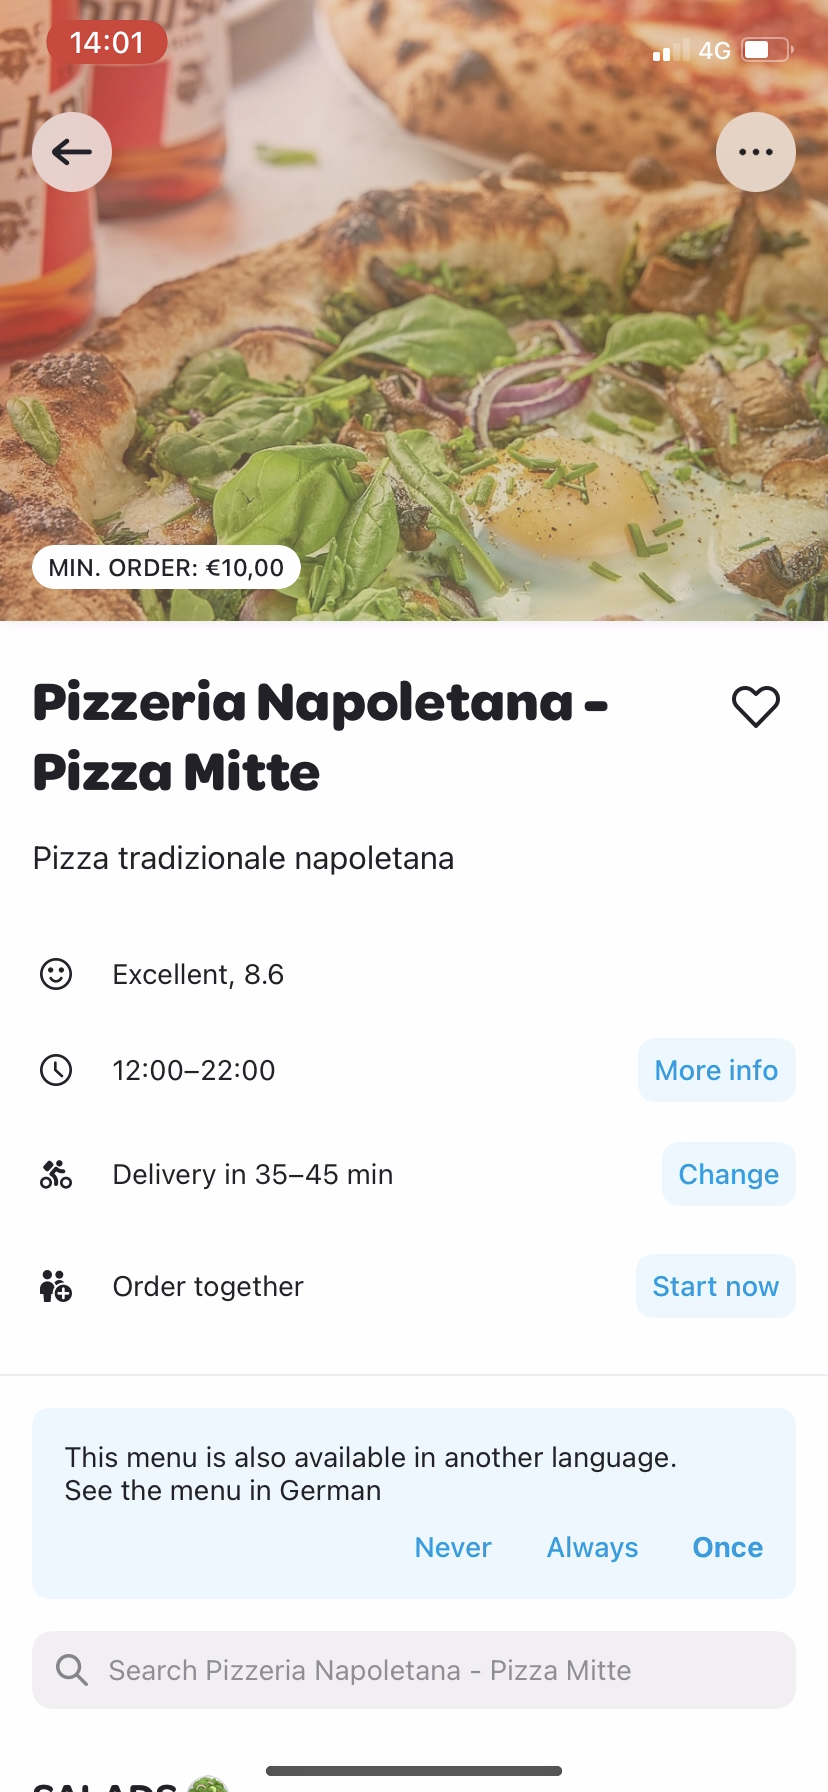Choose Always show German menu
This screenshot has width=828, height=1792.
(x=592, y=1547)
